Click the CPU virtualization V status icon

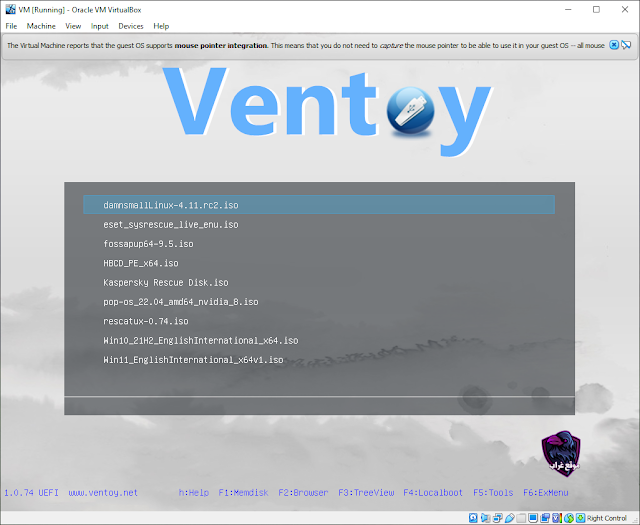tap(557, 518)
